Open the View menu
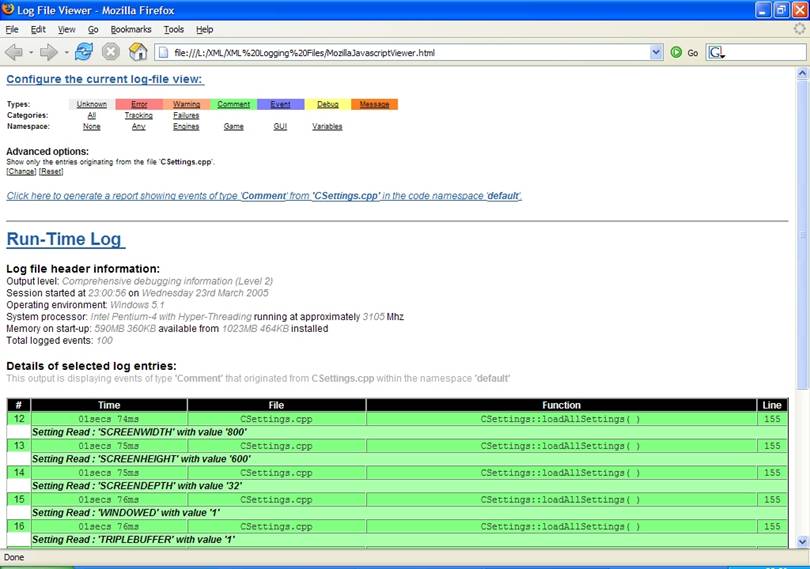The height and width of the screenshot is (569, 810). coord(67,29)
